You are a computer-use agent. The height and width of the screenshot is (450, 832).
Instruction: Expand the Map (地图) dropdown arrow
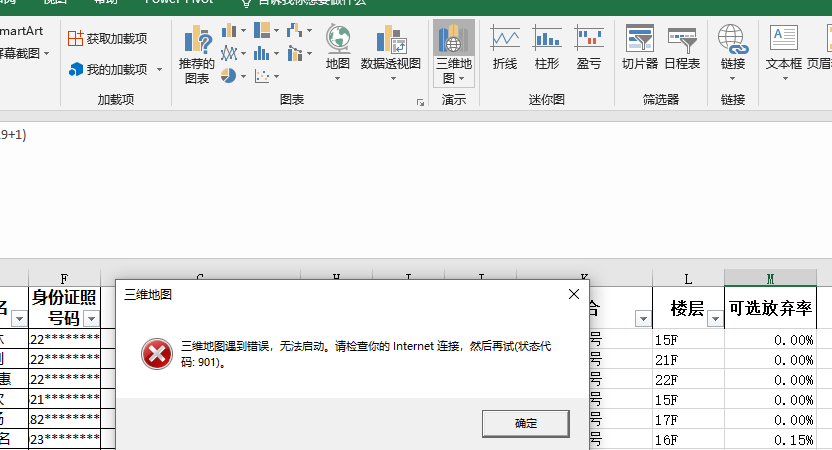pos(337,79)
